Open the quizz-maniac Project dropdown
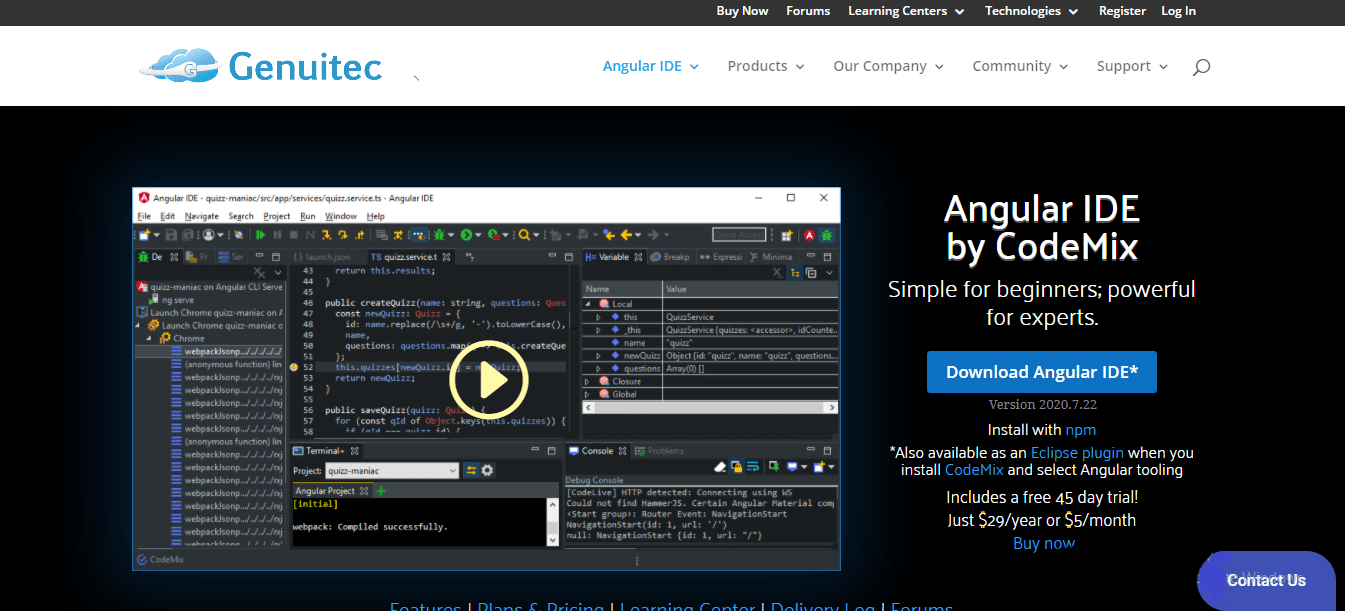 (390, 470)
